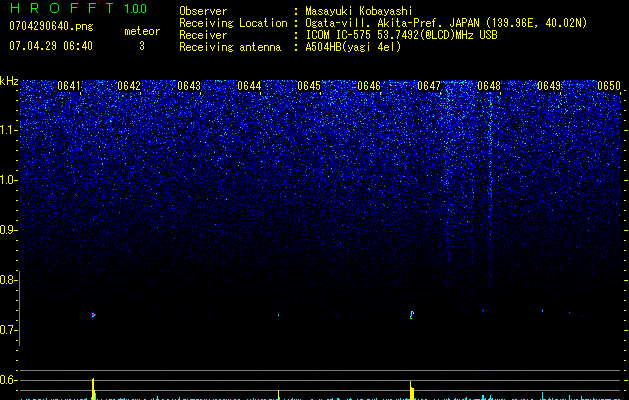Click the bright meteor echo just before 0647
Image resolution: width=629 pixels, height=400 pixels.
tap(412, 315)
